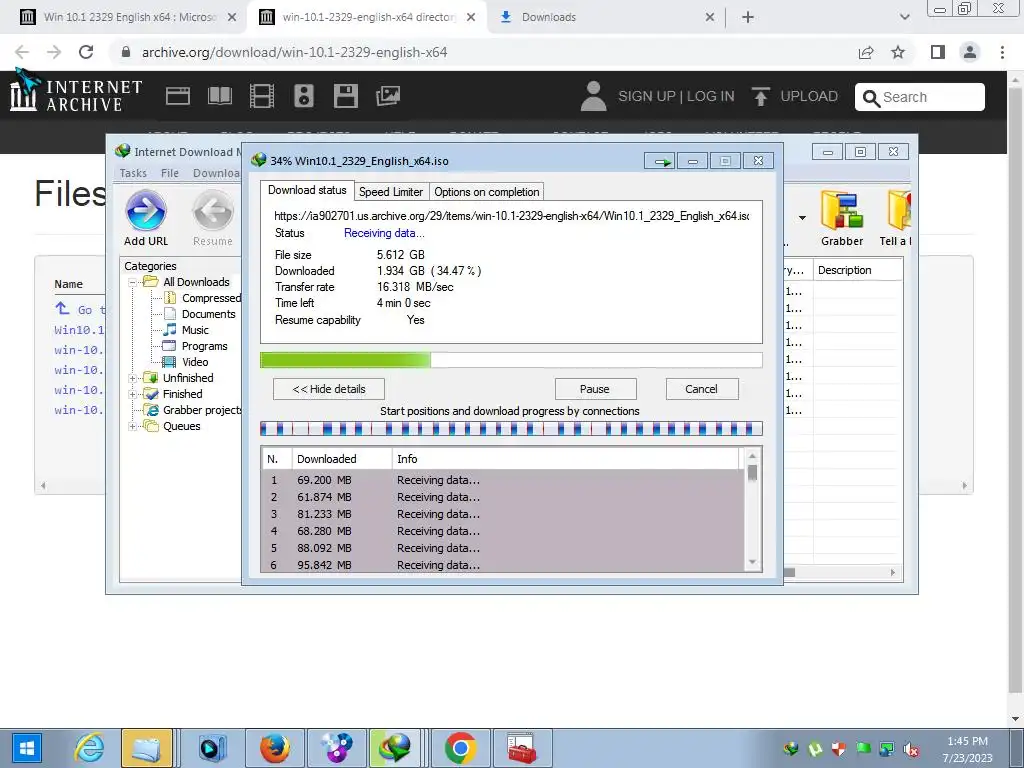Open Internet Archive software floppy icon
Screen dimensions: 1024x768
pyautogui.click(x=345, y=96)
